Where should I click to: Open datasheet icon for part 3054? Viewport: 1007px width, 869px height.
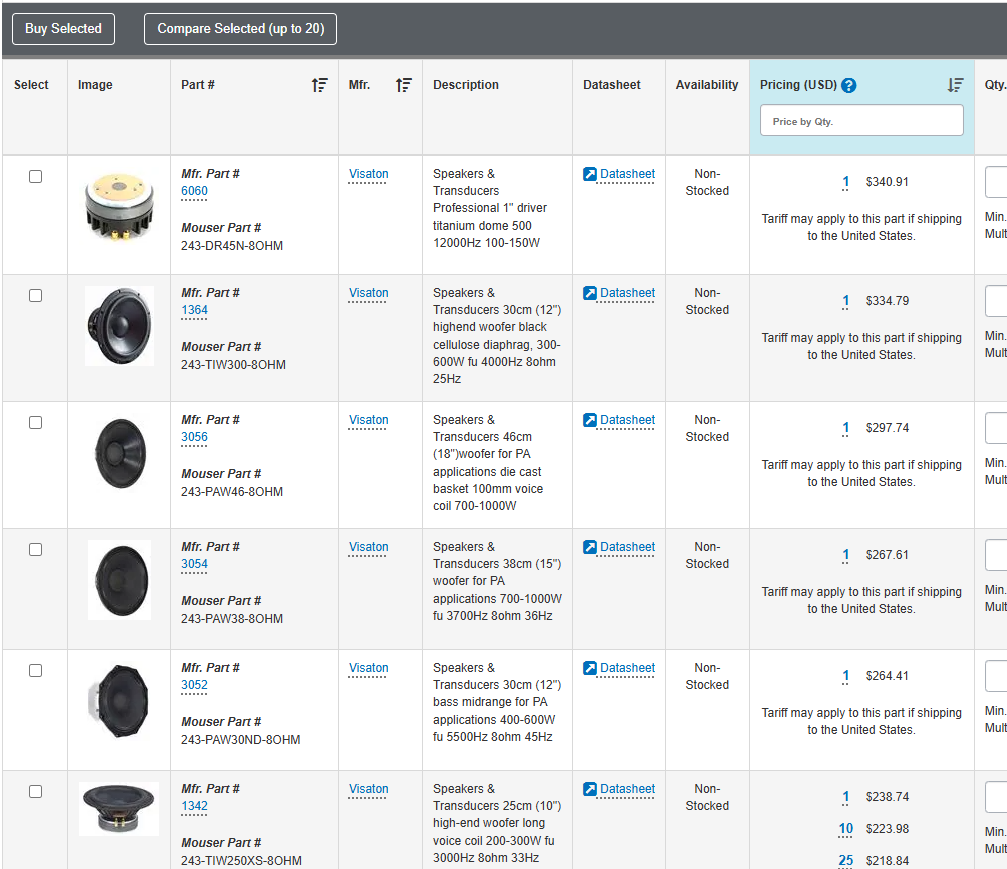590,547
